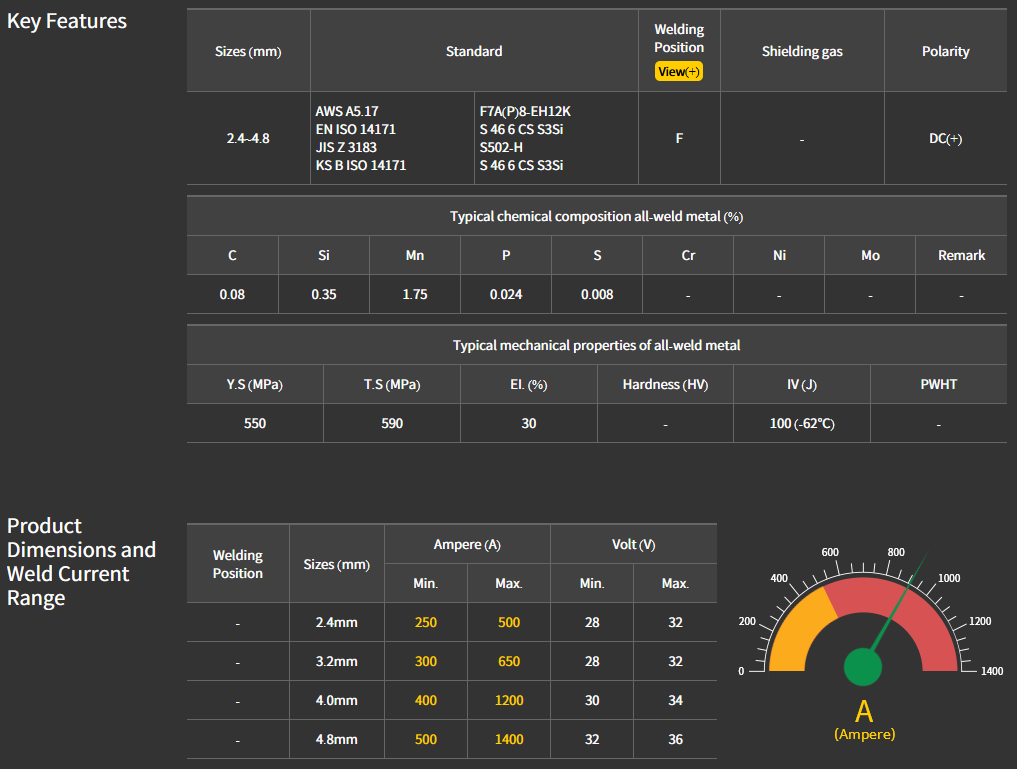Click the green hub of the ampere gauge
The height and width of the screenshot is (769, 1017).
click(x=862, y=667)
